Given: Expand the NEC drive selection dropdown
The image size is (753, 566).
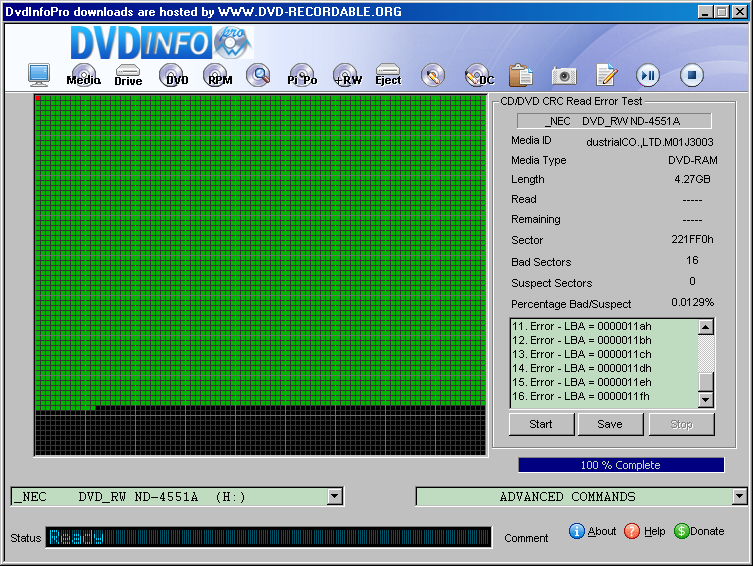Looking at the screenshot, I should click(335, 496).
